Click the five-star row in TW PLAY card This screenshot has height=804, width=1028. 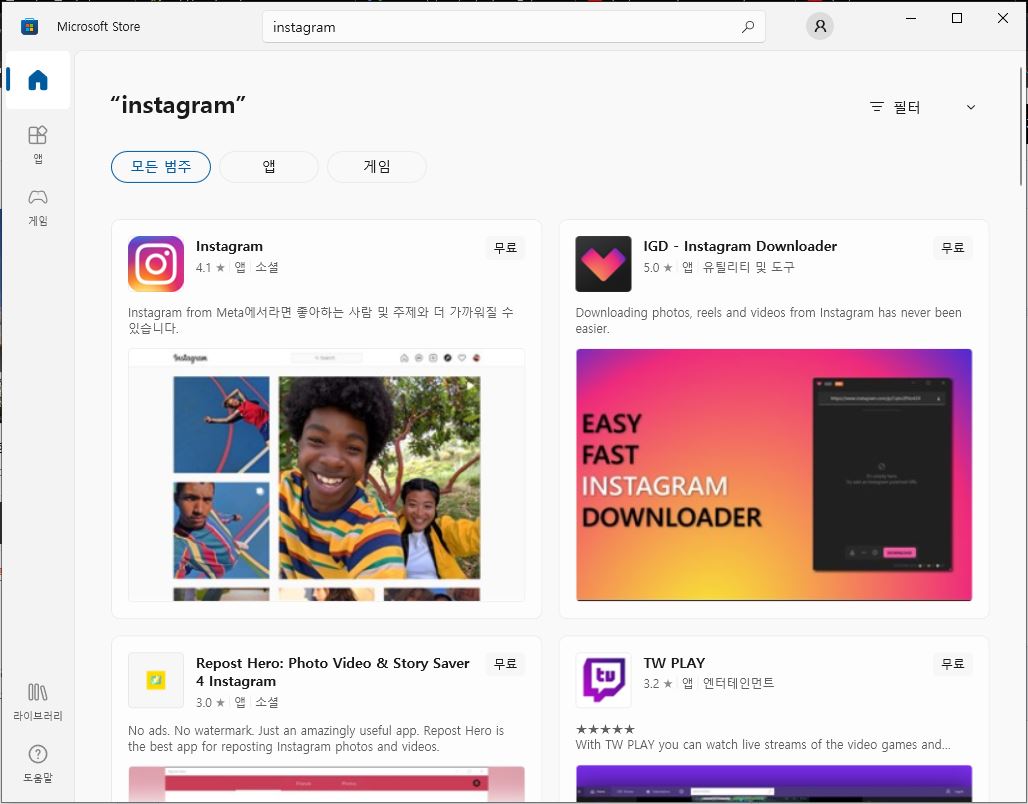point(605,729)
